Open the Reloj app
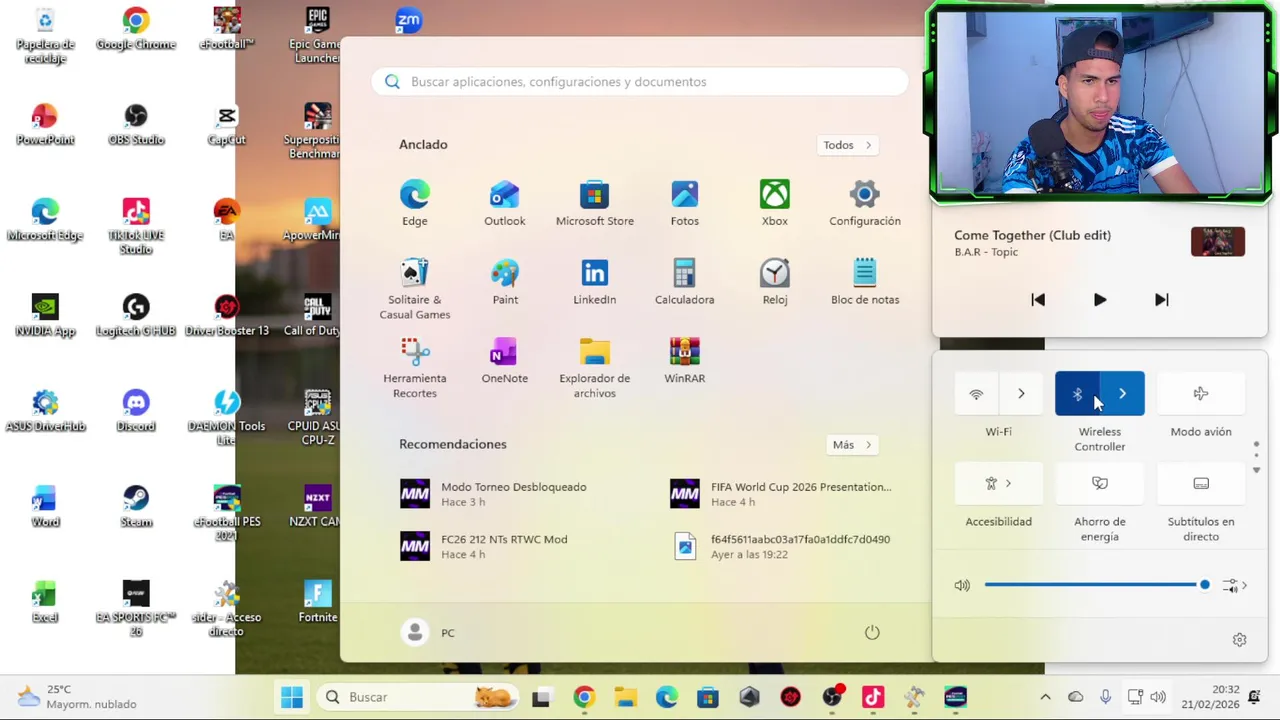The image size is (1280, 720). [x=775, y=282]
